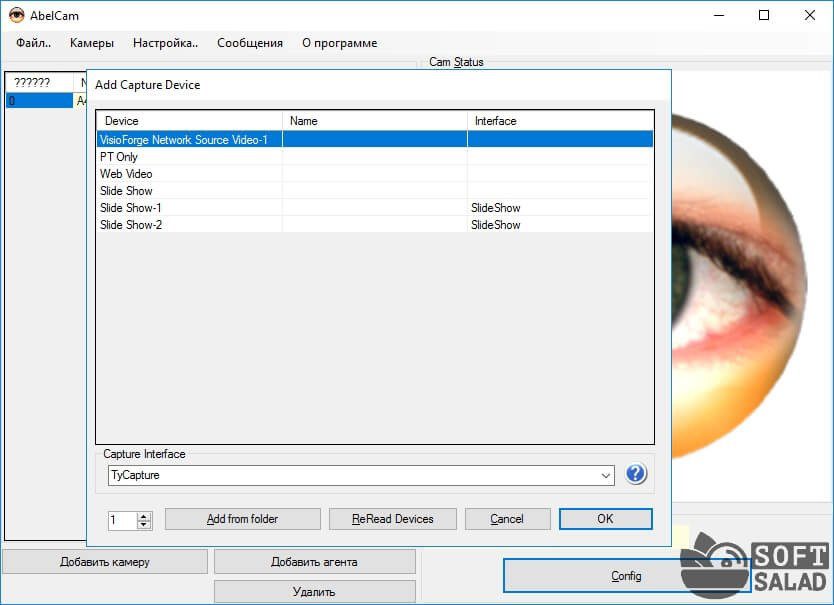Click the AbelCam eye icon in title bar
This screenshot has width=834, height=605.
[x=16, y=15]
